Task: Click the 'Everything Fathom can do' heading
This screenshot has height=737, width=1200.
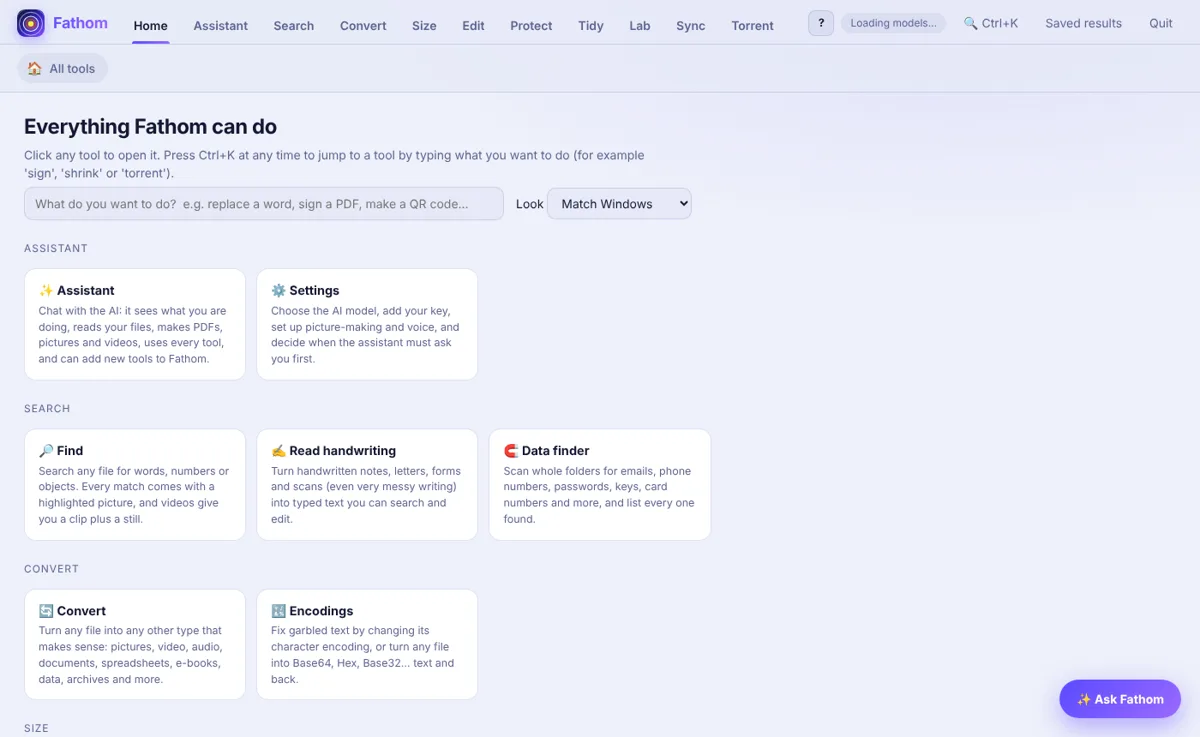Action: click(x=150, y=127)
